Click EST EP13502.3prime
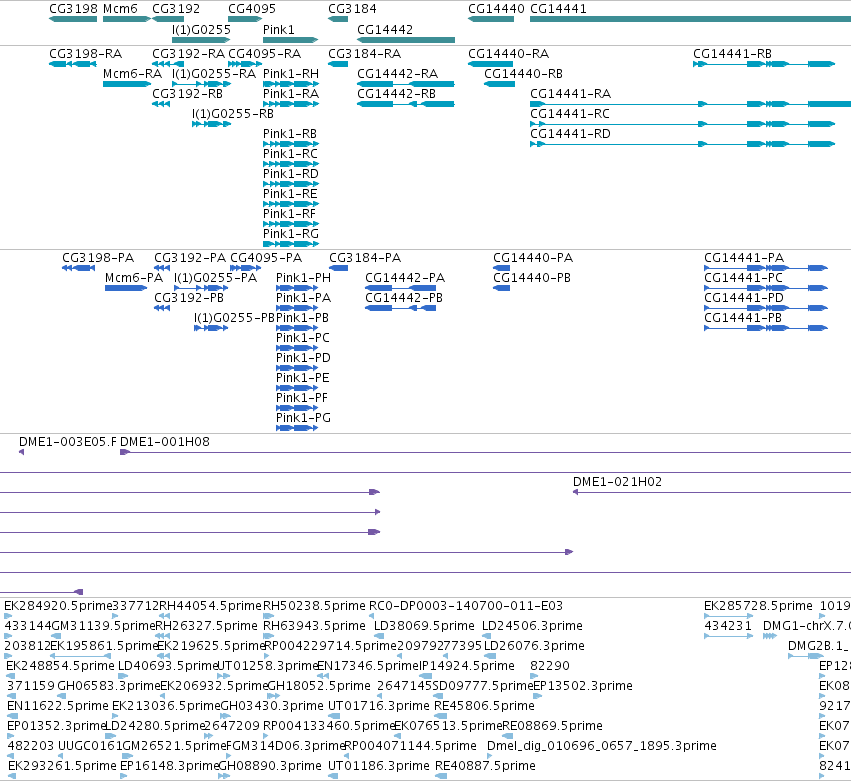The height and width of the screenshot is (781, 851). pyautogui.click(x=582, y=685)
